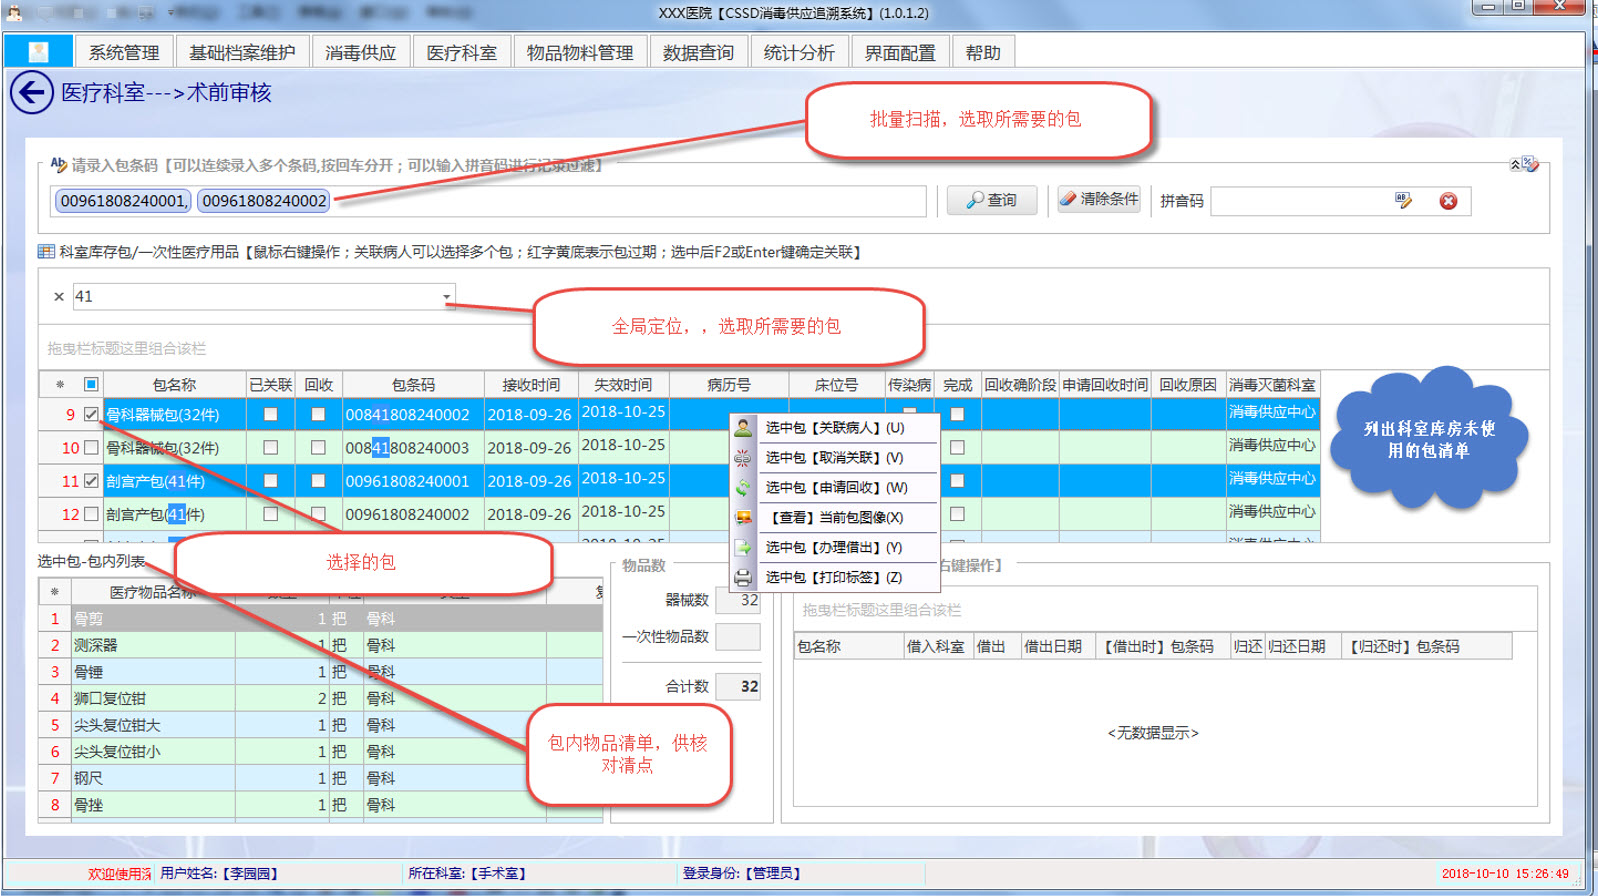This screenshot has height=896, width=1598.
Task: Toggle the select-all checkbox in table header
Action: 91,384
